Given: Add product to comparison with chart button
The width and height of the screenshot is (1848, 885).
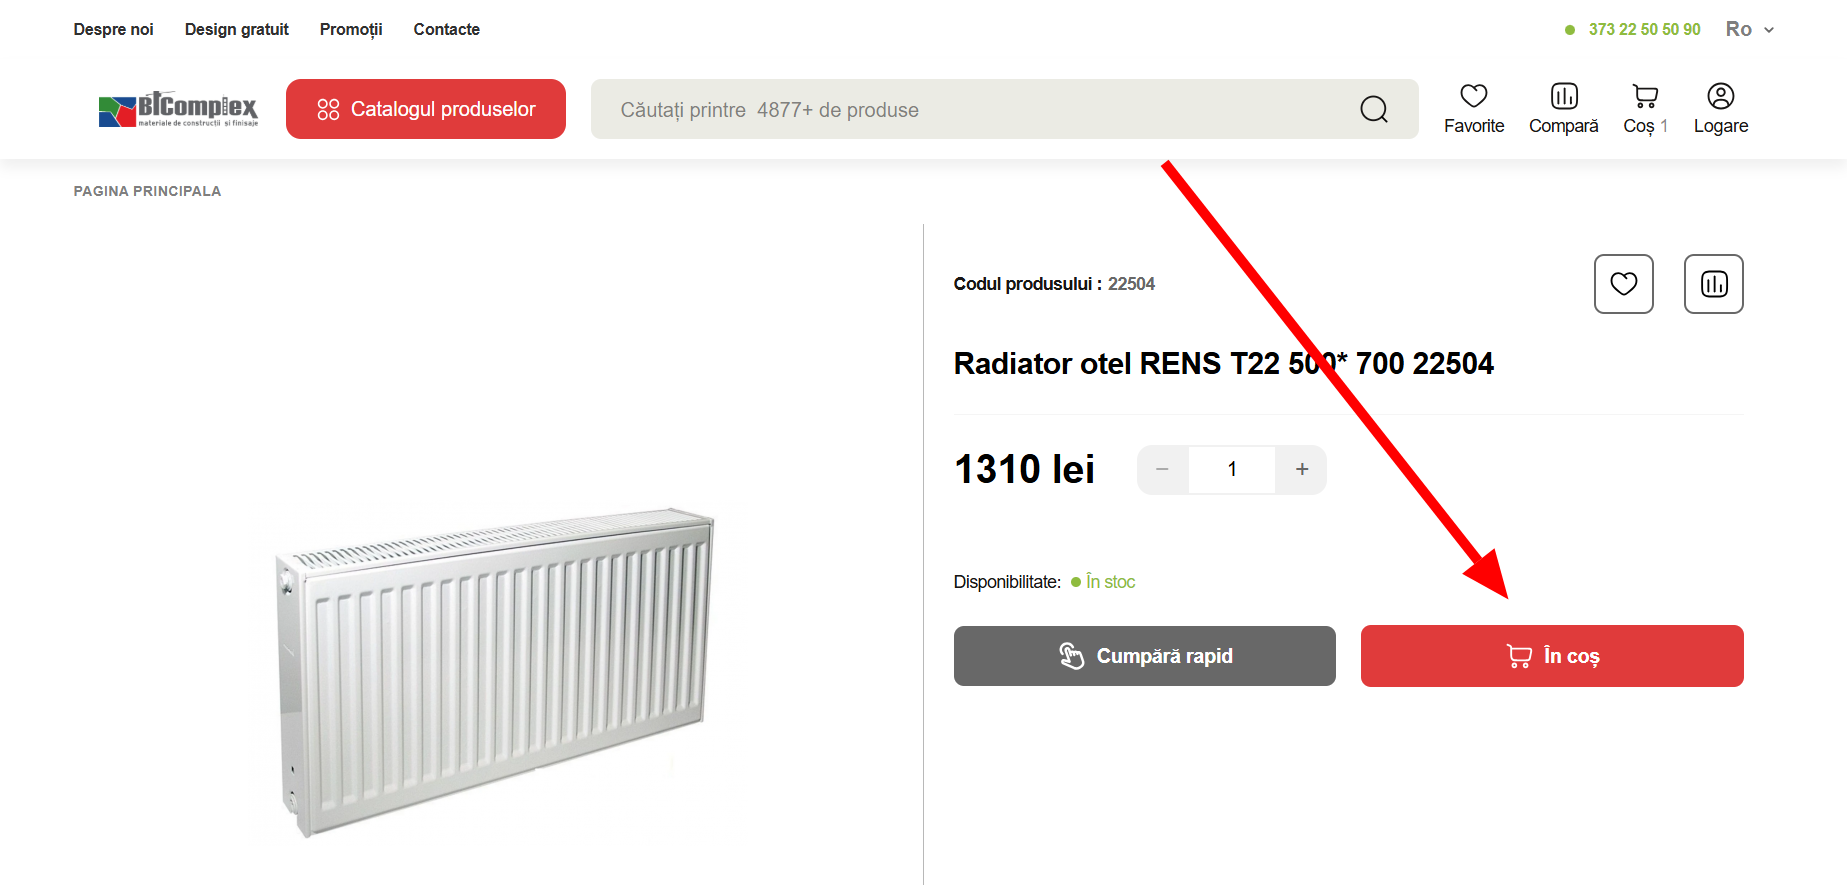Looking at the screenshot, I should click(1713, 284).
